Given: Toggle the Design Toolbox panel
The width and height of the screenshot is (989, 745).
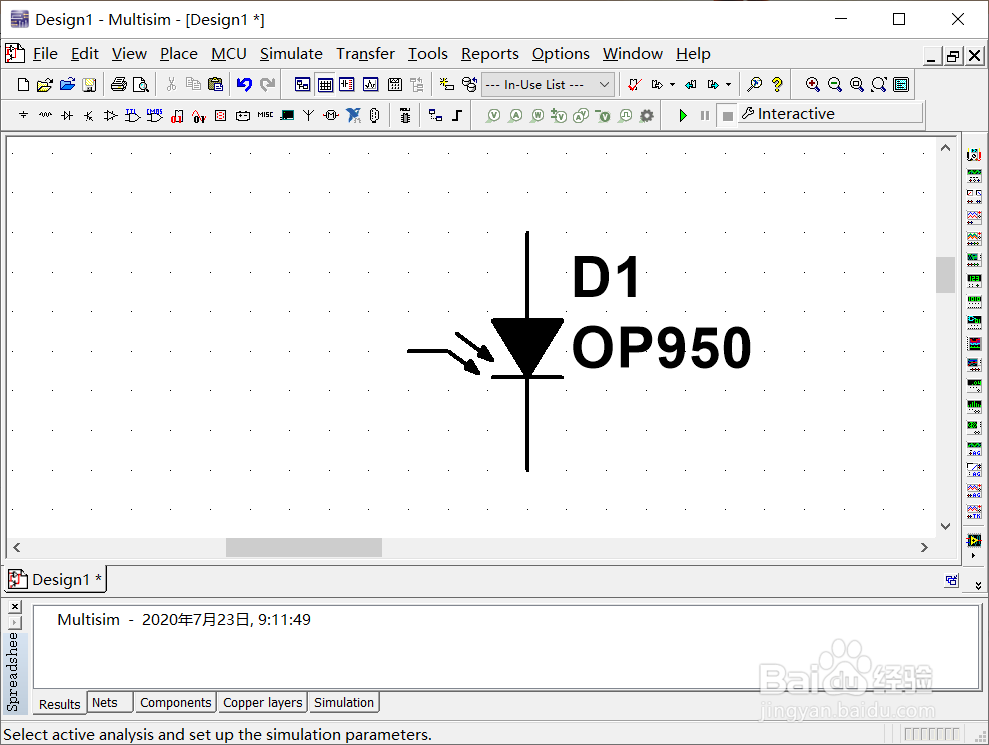Looking at the screenshot, I should tap(303, 85).
